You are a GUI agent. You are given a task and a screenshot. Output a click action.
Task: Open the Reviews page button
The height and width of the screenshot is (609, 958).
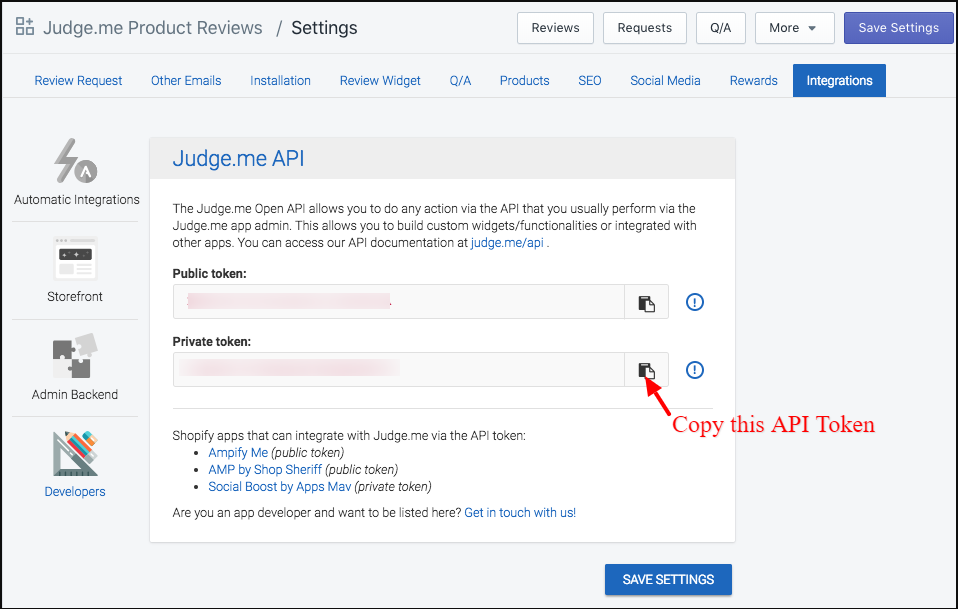555,28
